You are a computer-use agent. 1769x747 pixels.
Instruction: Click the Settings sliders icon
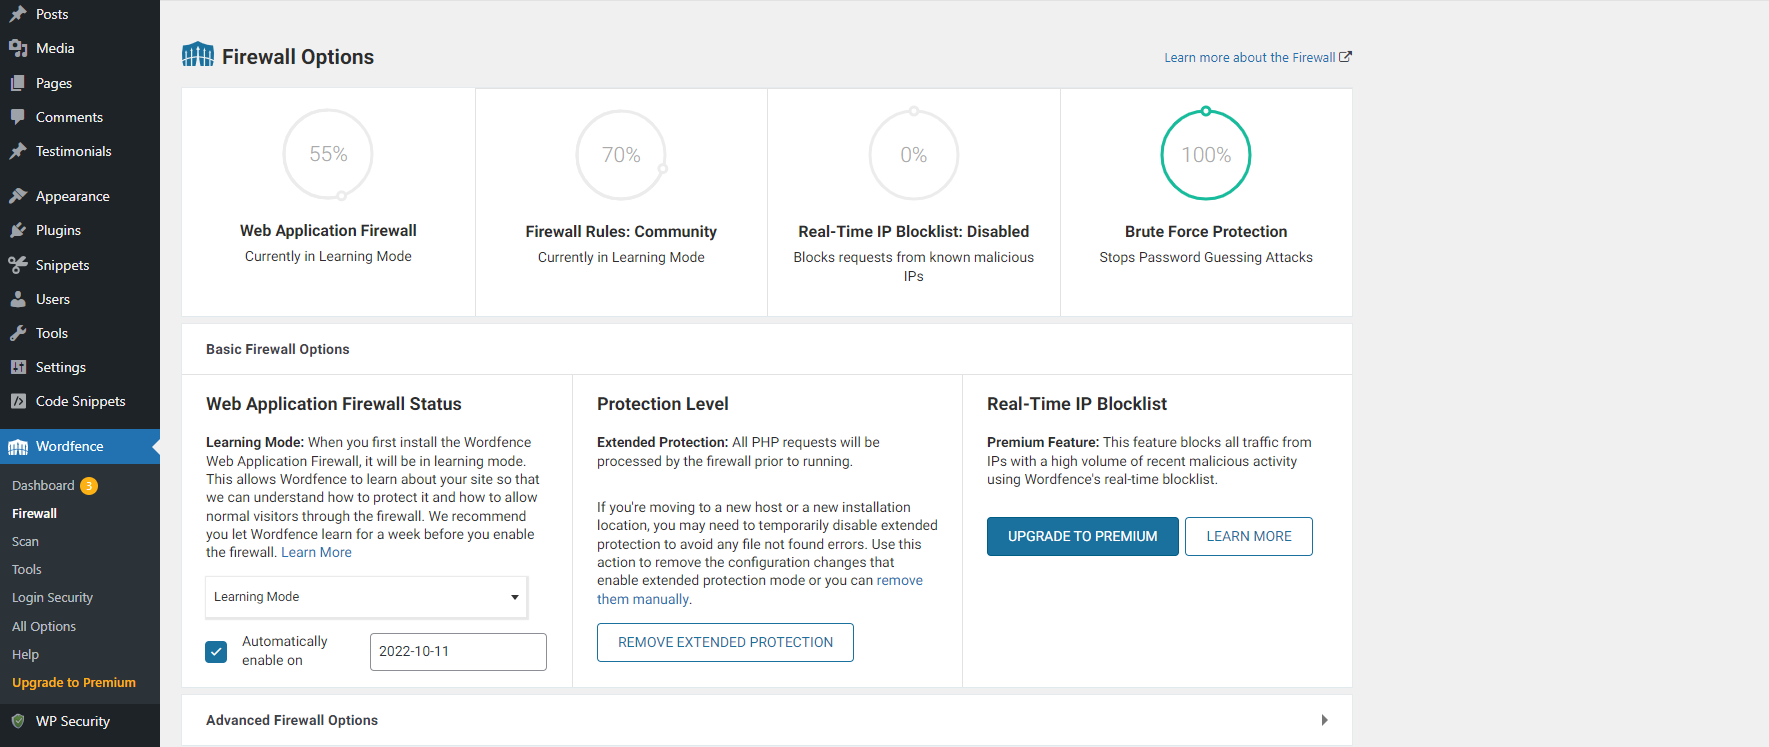18,367
